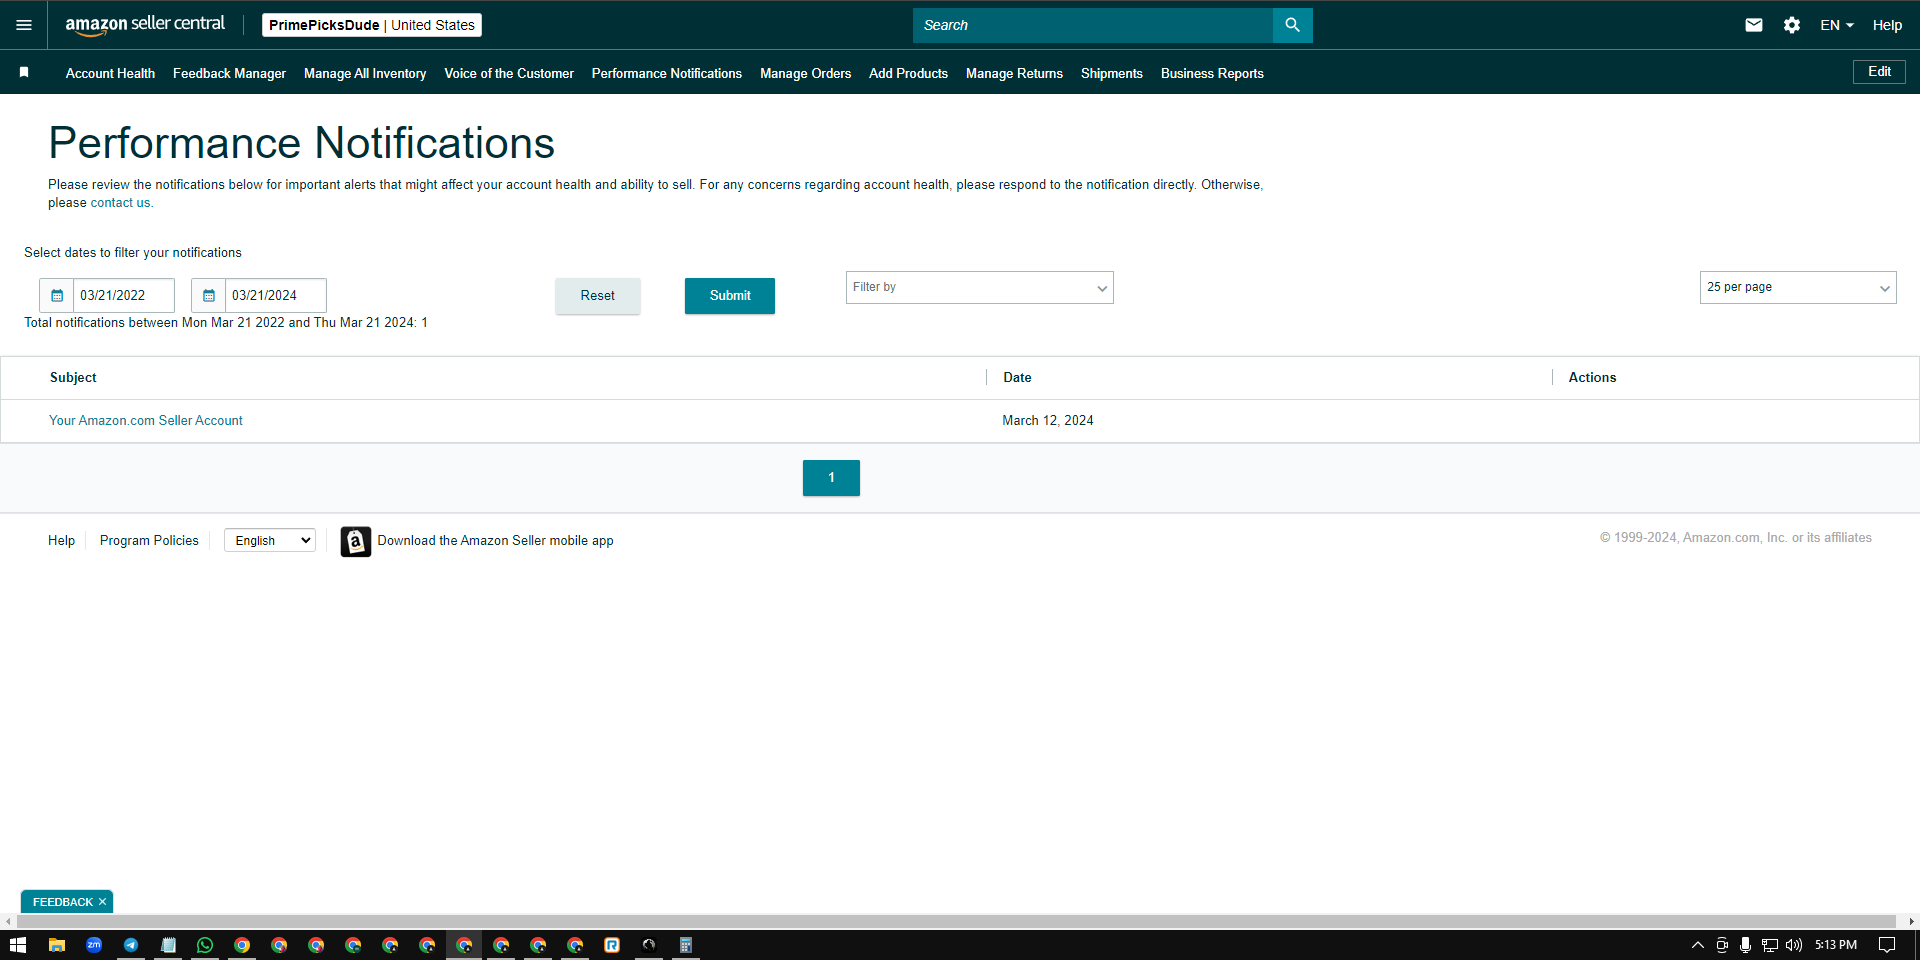Image resolution: width=1920 pixels, height=960 pixels.
Task: Click the 5:13 PM taskbar clock
Action: [1836, 945]
